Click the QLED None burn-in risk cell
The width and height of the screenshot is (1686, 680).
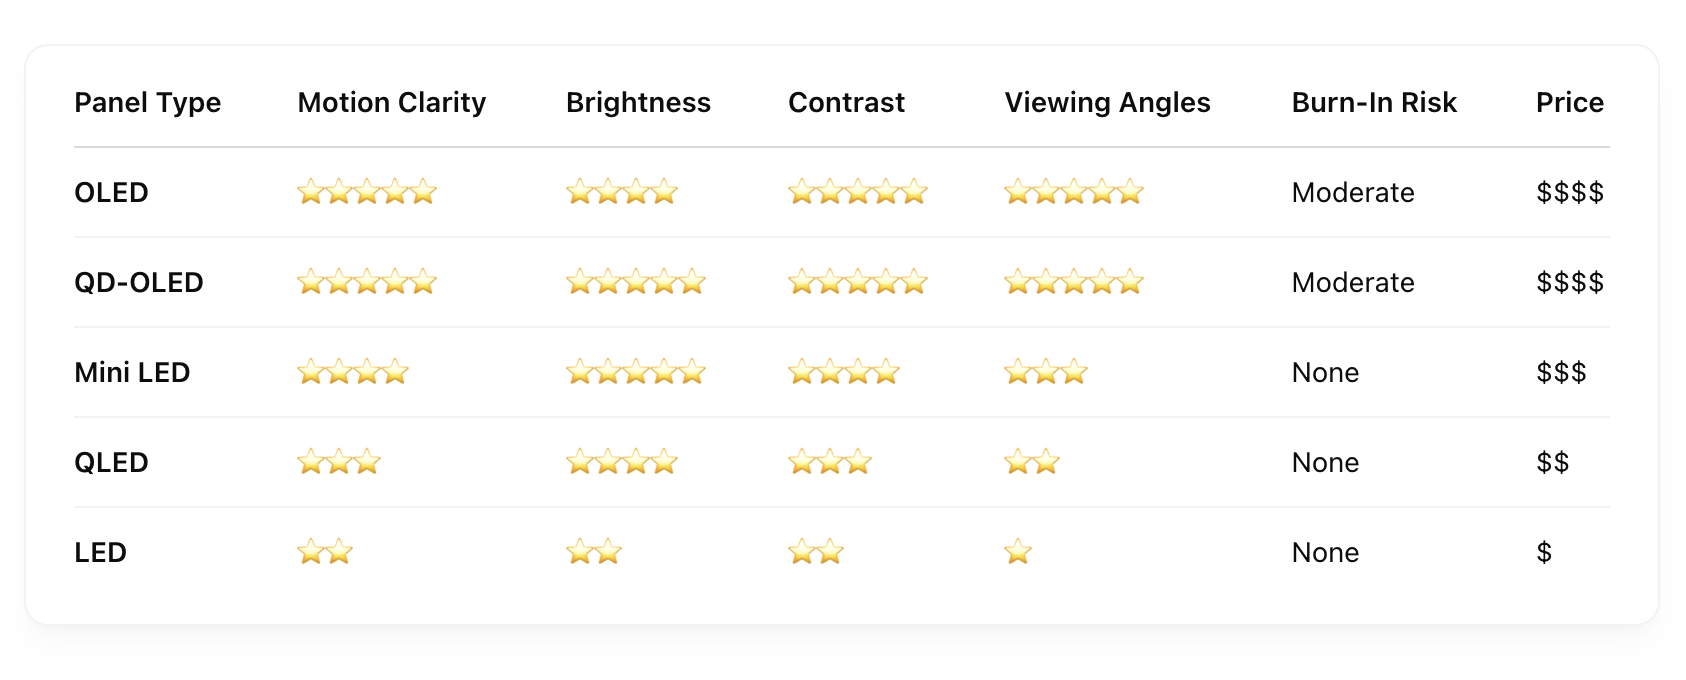point(1325,463)
